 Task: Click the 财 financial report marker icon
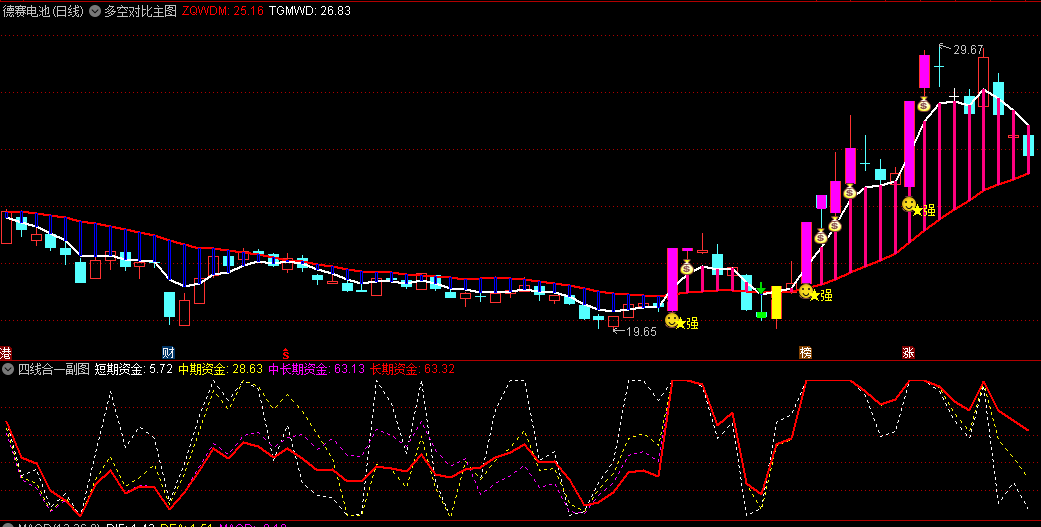(169, 352)
